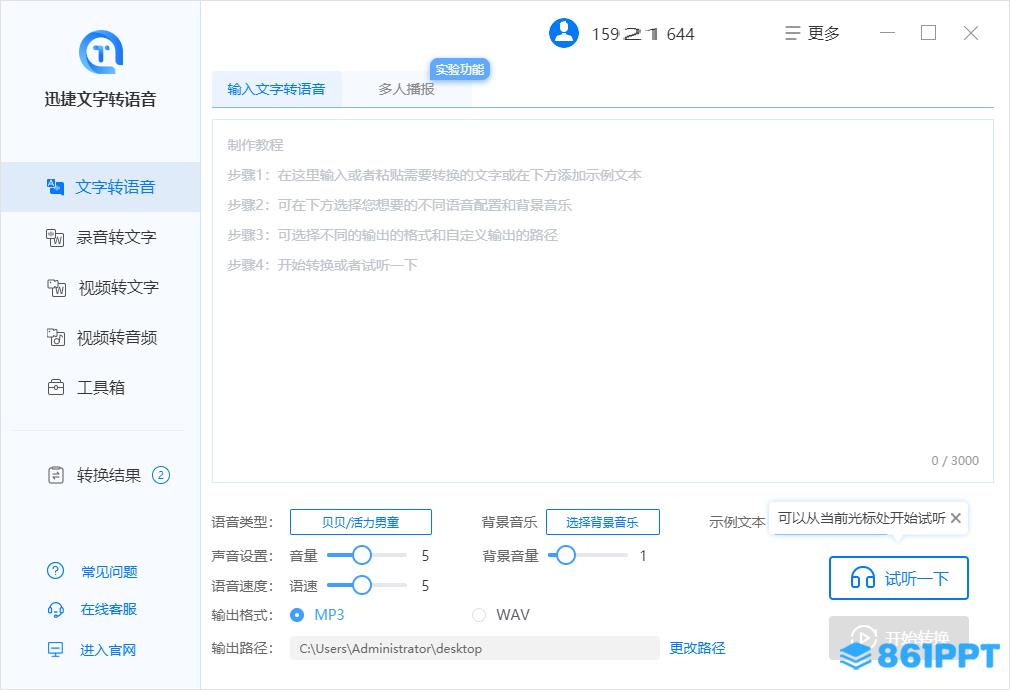The width and height of the screenshot is (1010, 690).
Task: Click the 示例文本 label
Action: [x=737, y=522]
